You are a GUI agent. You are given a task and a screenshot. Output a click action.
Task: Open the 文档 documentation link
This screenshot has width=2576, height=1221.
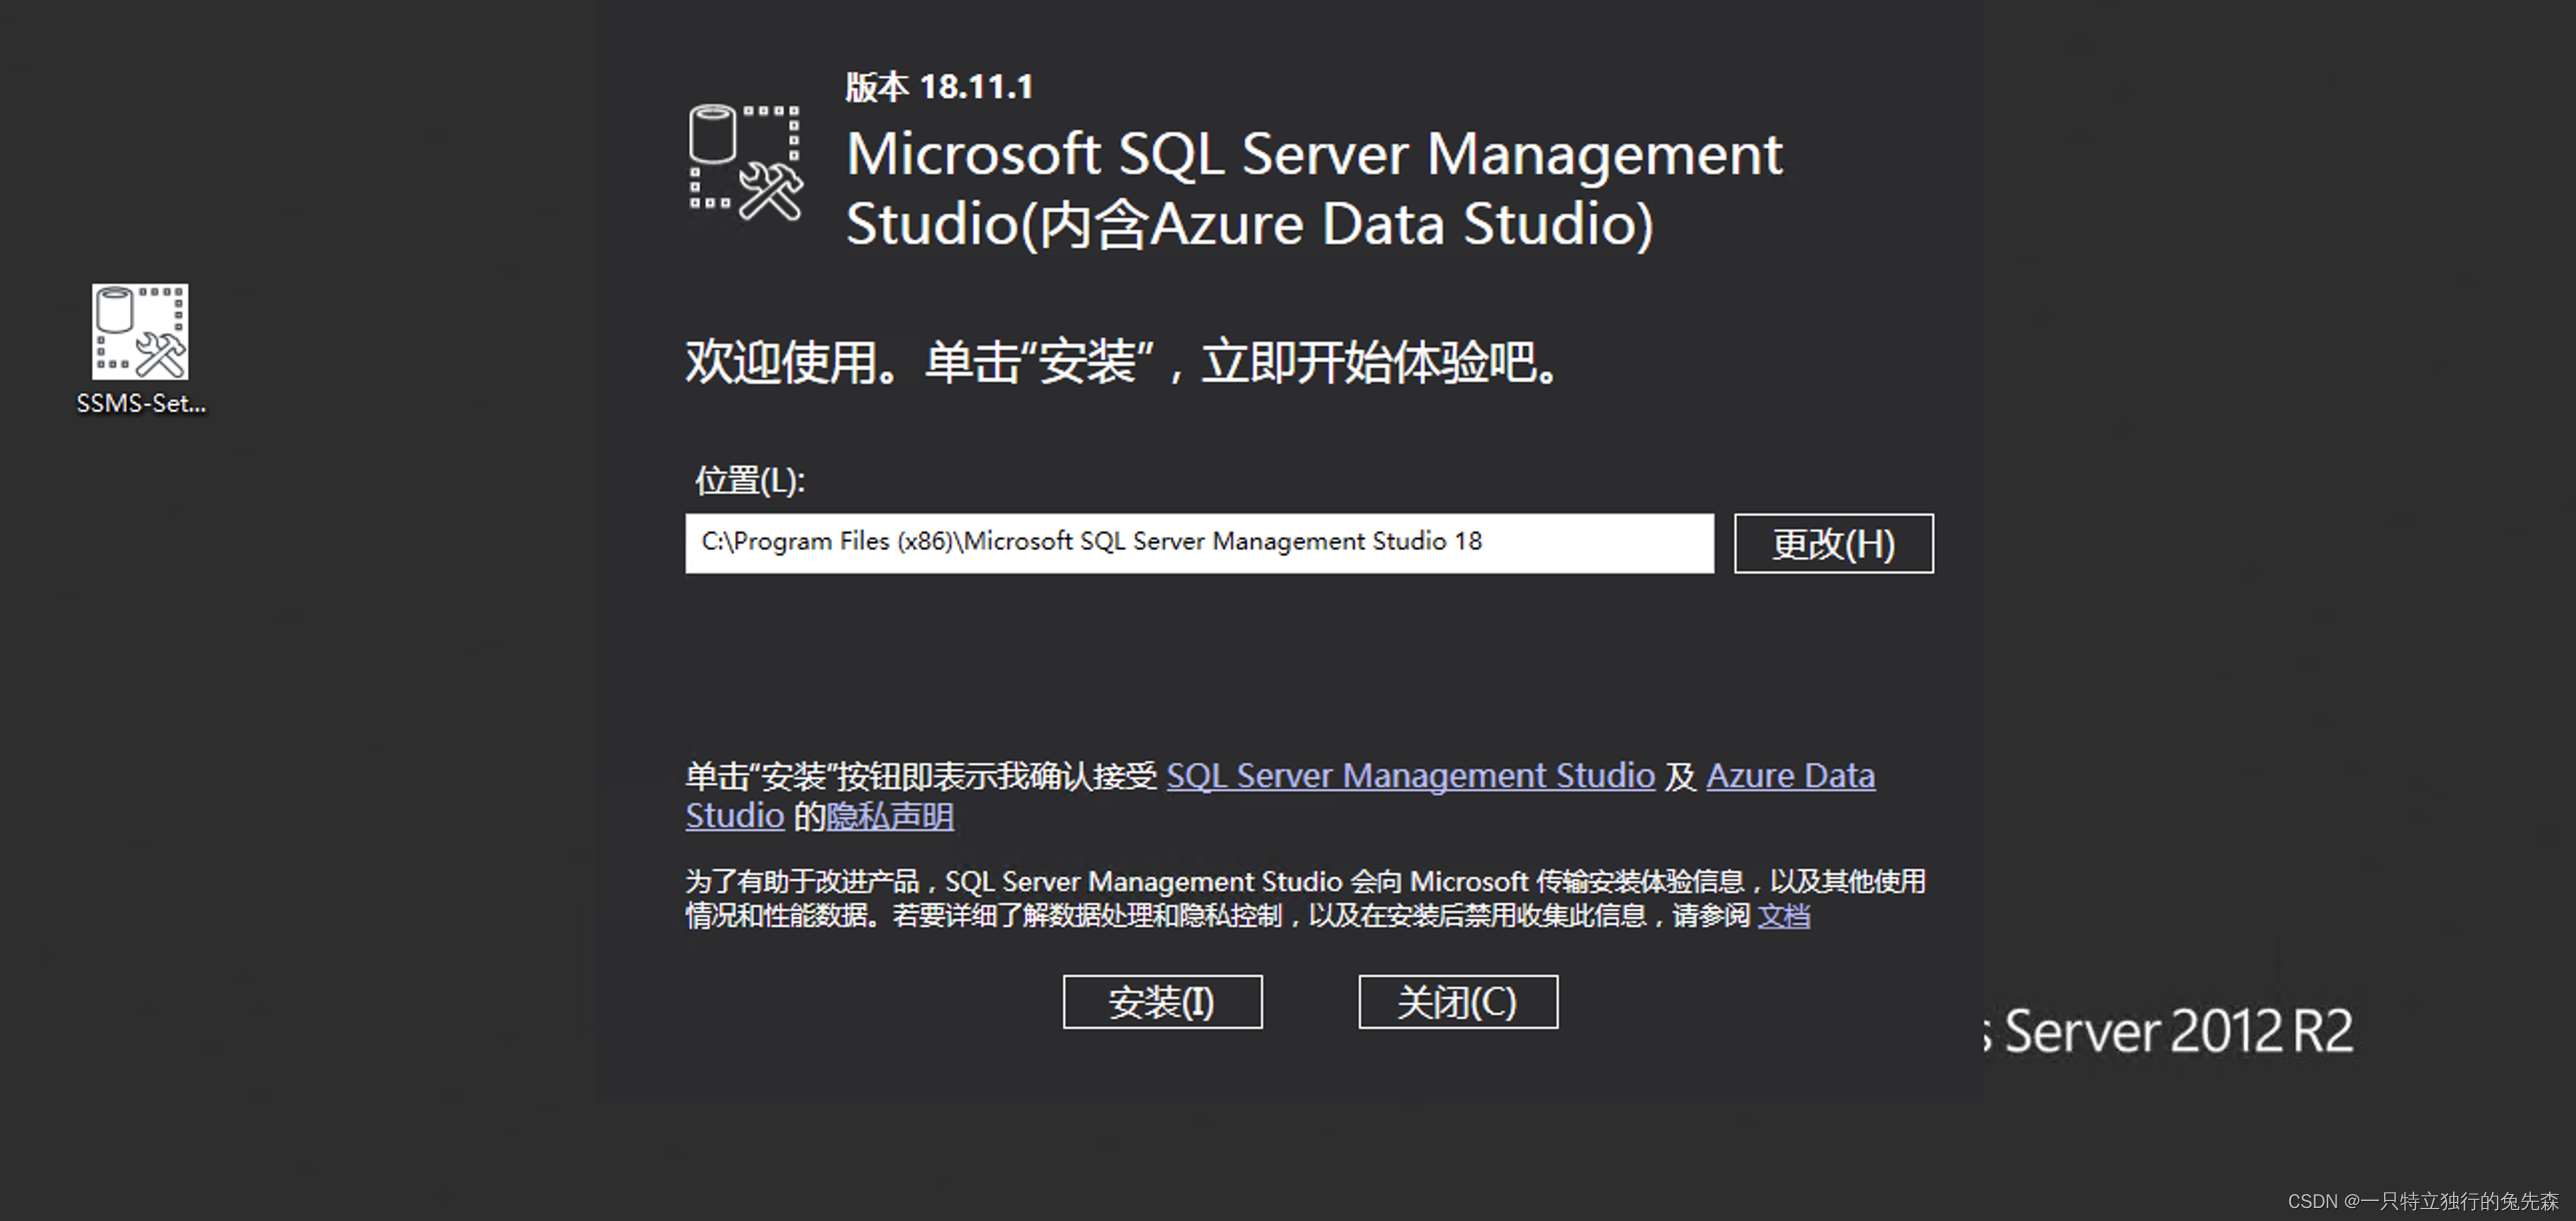click(x=1784, y=915)
